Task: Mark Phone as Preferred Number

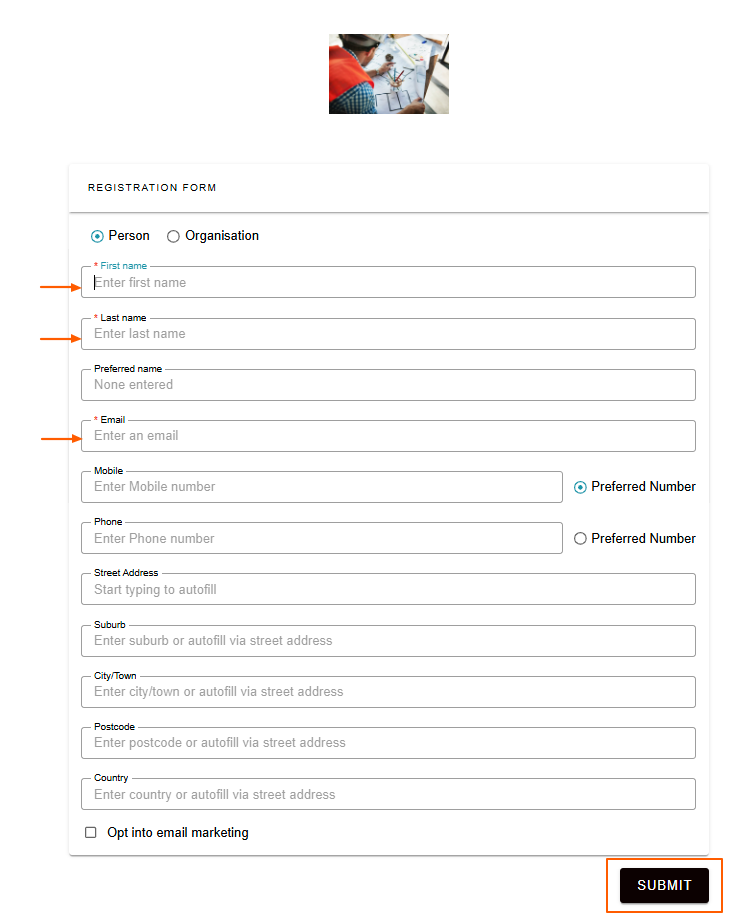Action: (580, 539)
